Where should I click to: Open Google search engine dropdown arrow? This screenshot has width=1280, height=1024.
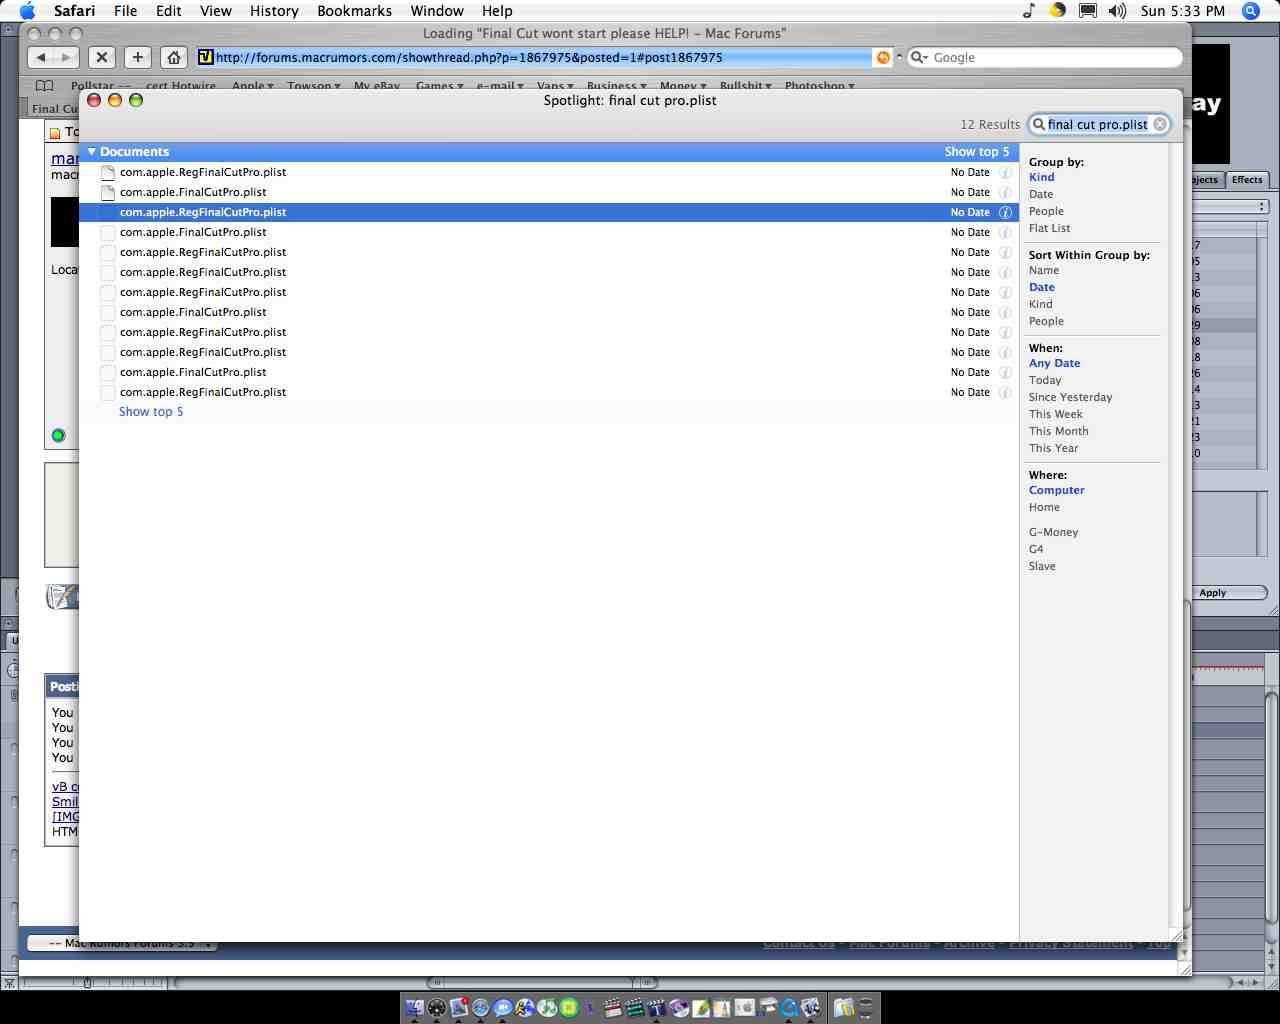918,57
